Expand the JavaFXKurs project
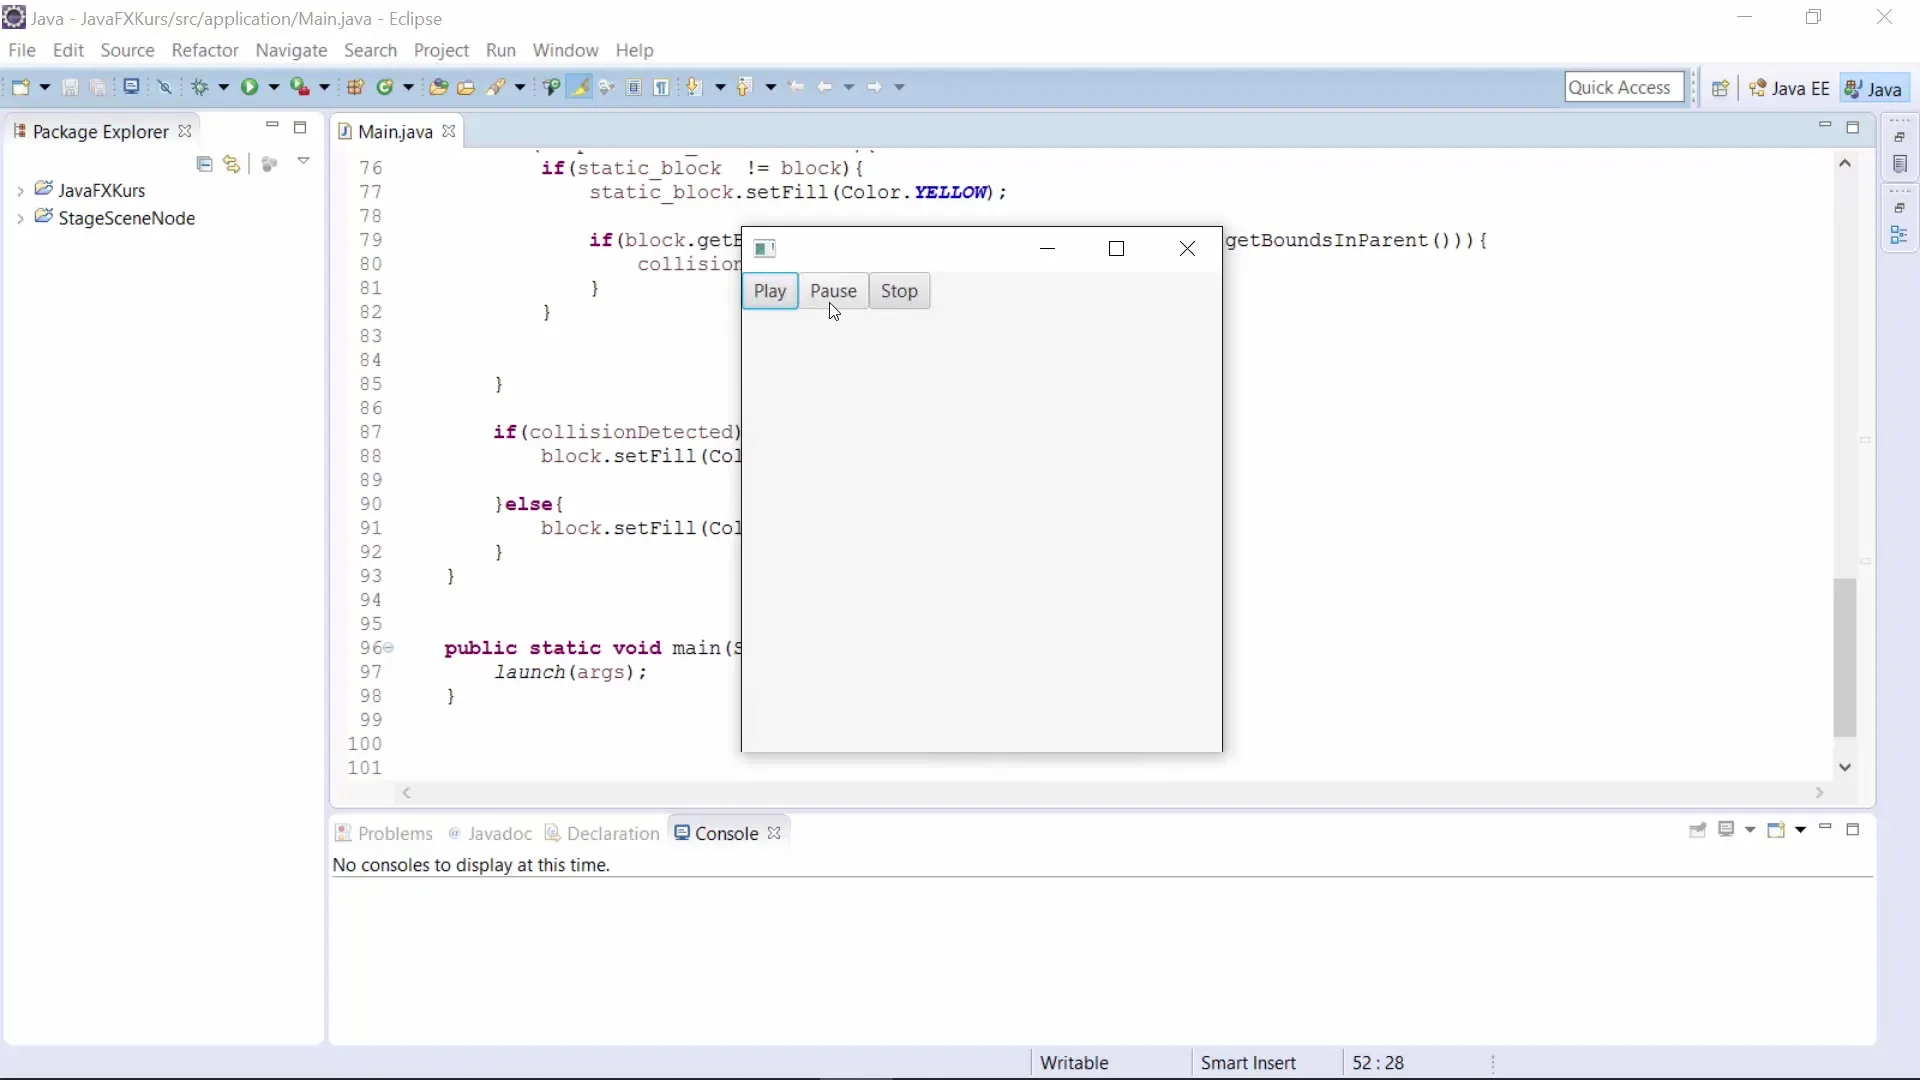 (20, 190)
